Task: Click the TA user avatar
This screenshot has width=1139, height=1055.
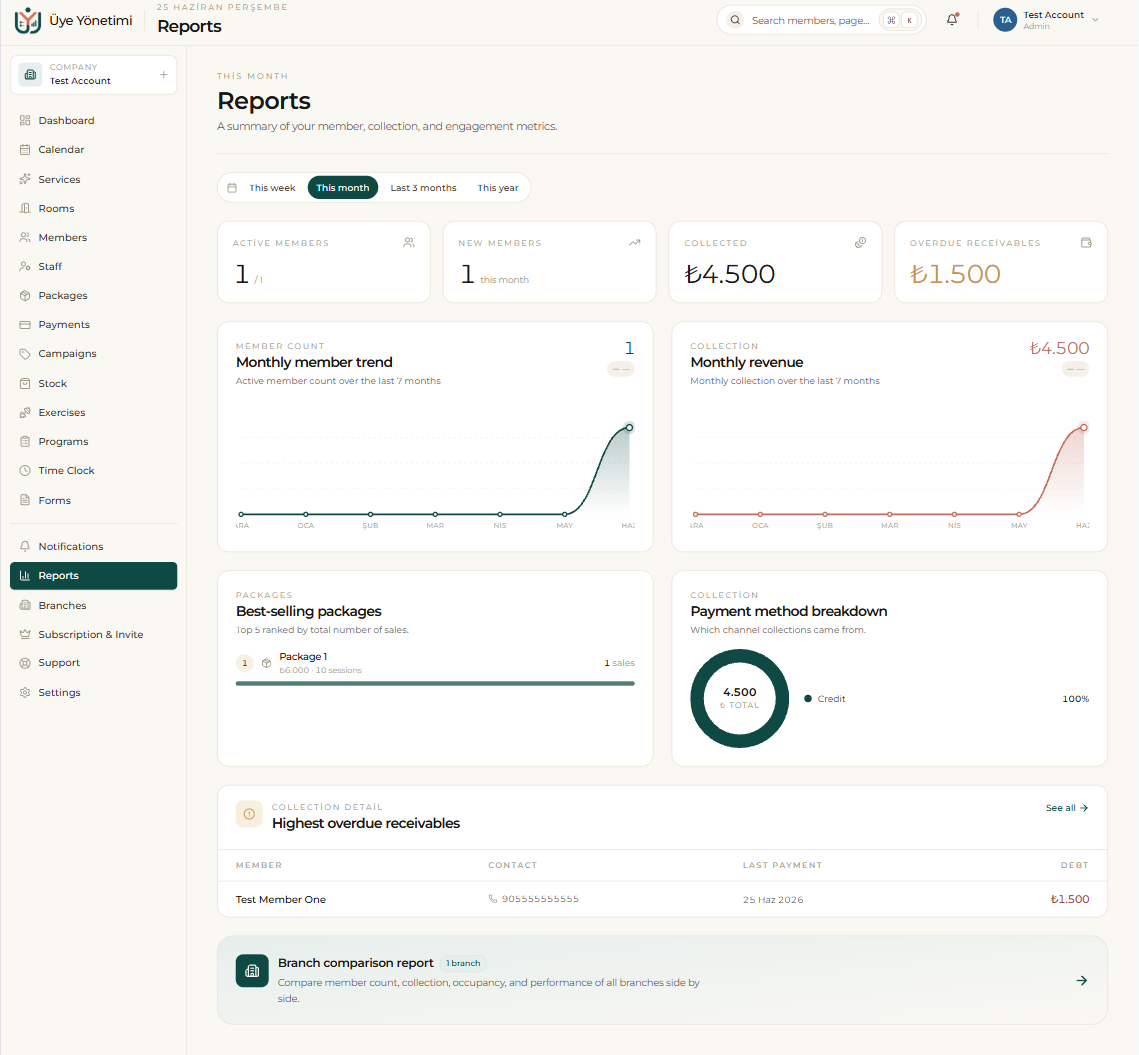Action: click(x=1005, y=20)
